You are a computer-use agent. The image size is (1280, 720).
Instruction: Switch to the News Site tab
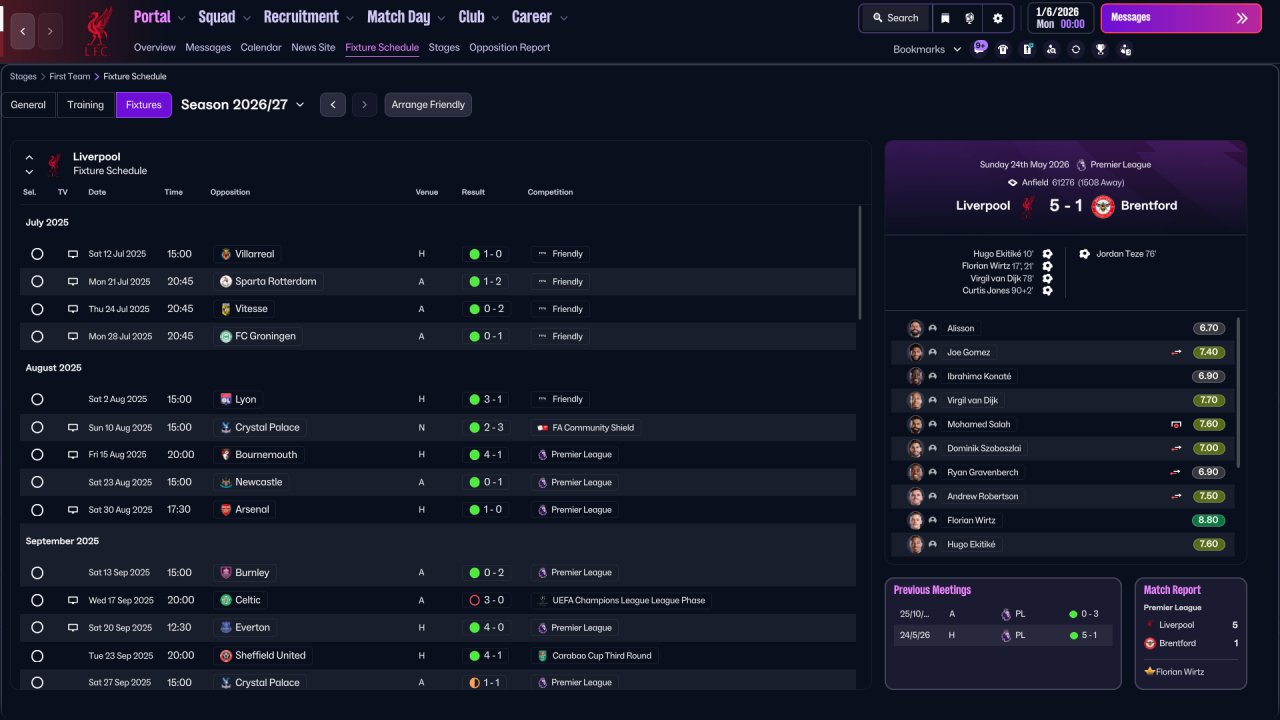(x=313, y=48)
